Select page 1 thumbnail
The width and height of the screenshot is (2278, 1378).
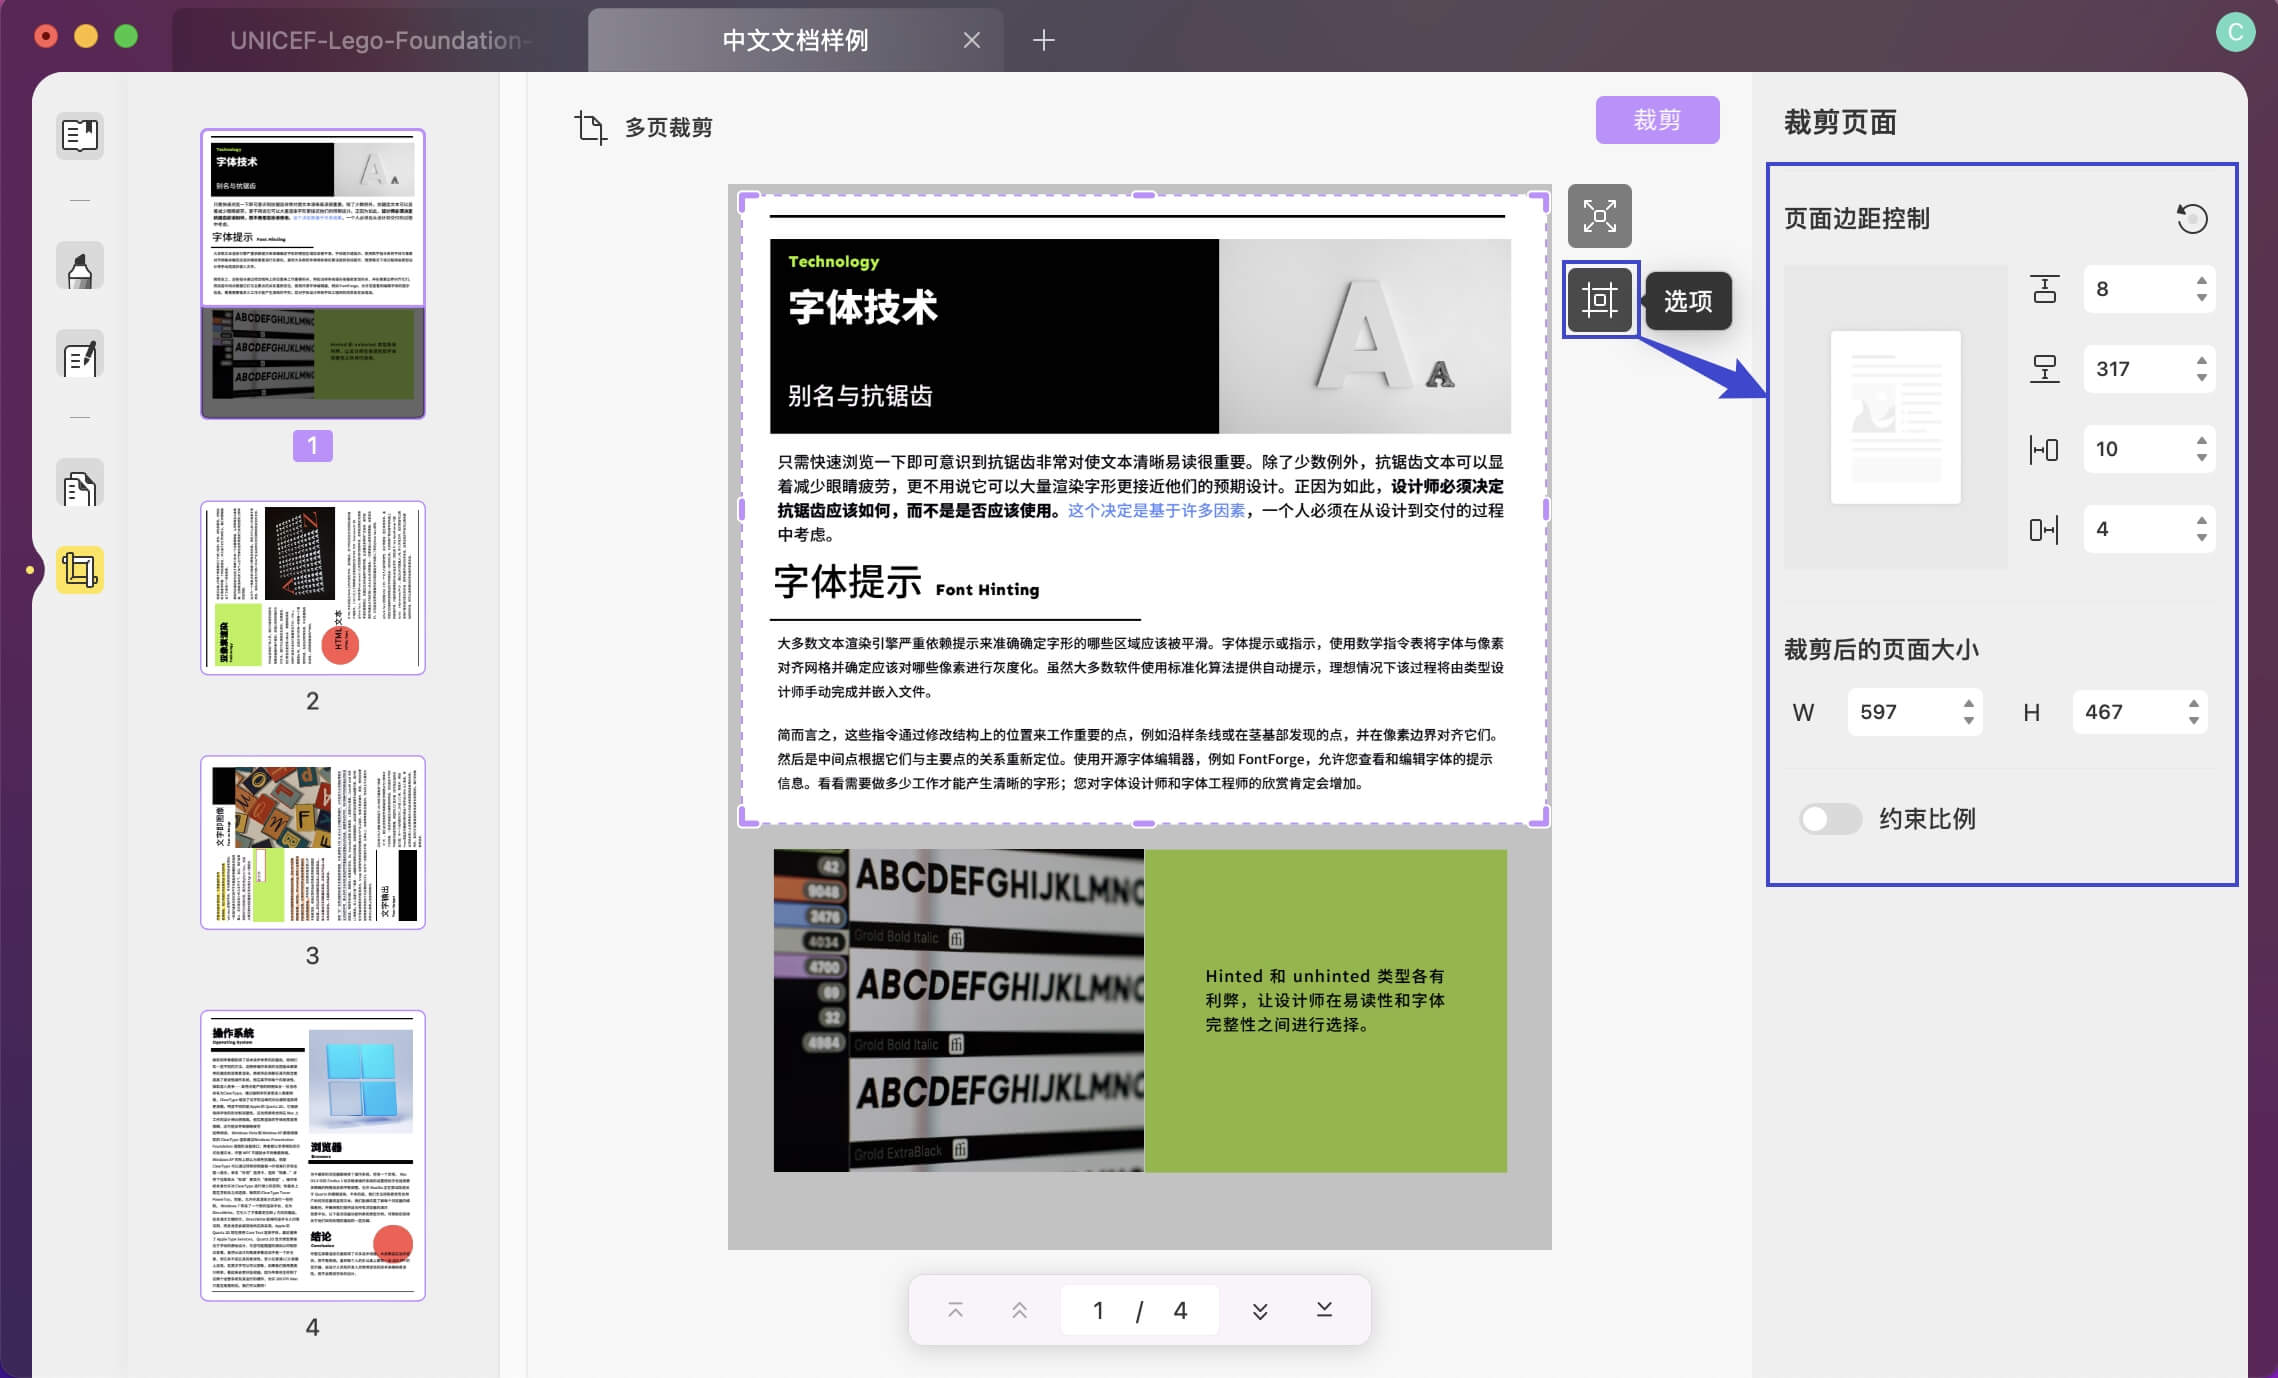[313, 273]
